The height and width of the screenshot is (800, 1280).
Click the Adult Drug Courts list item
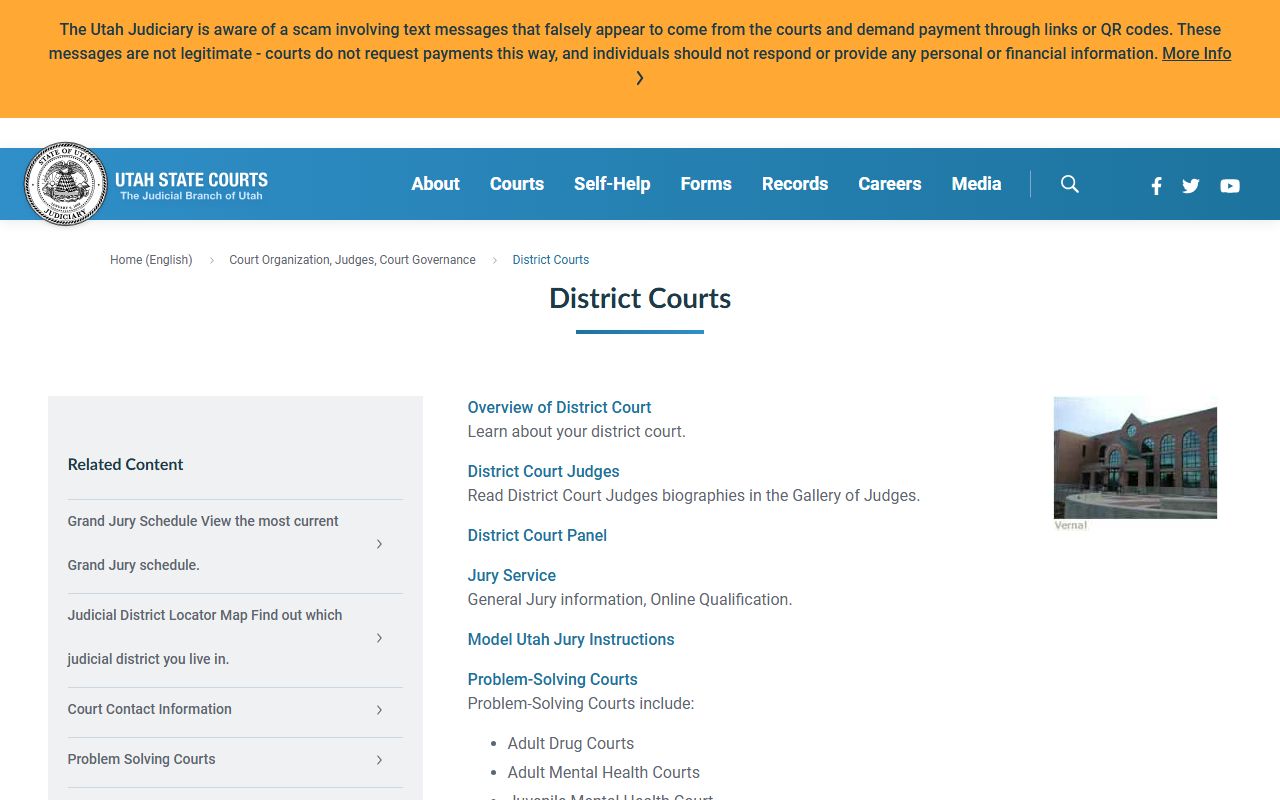click(x=570, y=743)
